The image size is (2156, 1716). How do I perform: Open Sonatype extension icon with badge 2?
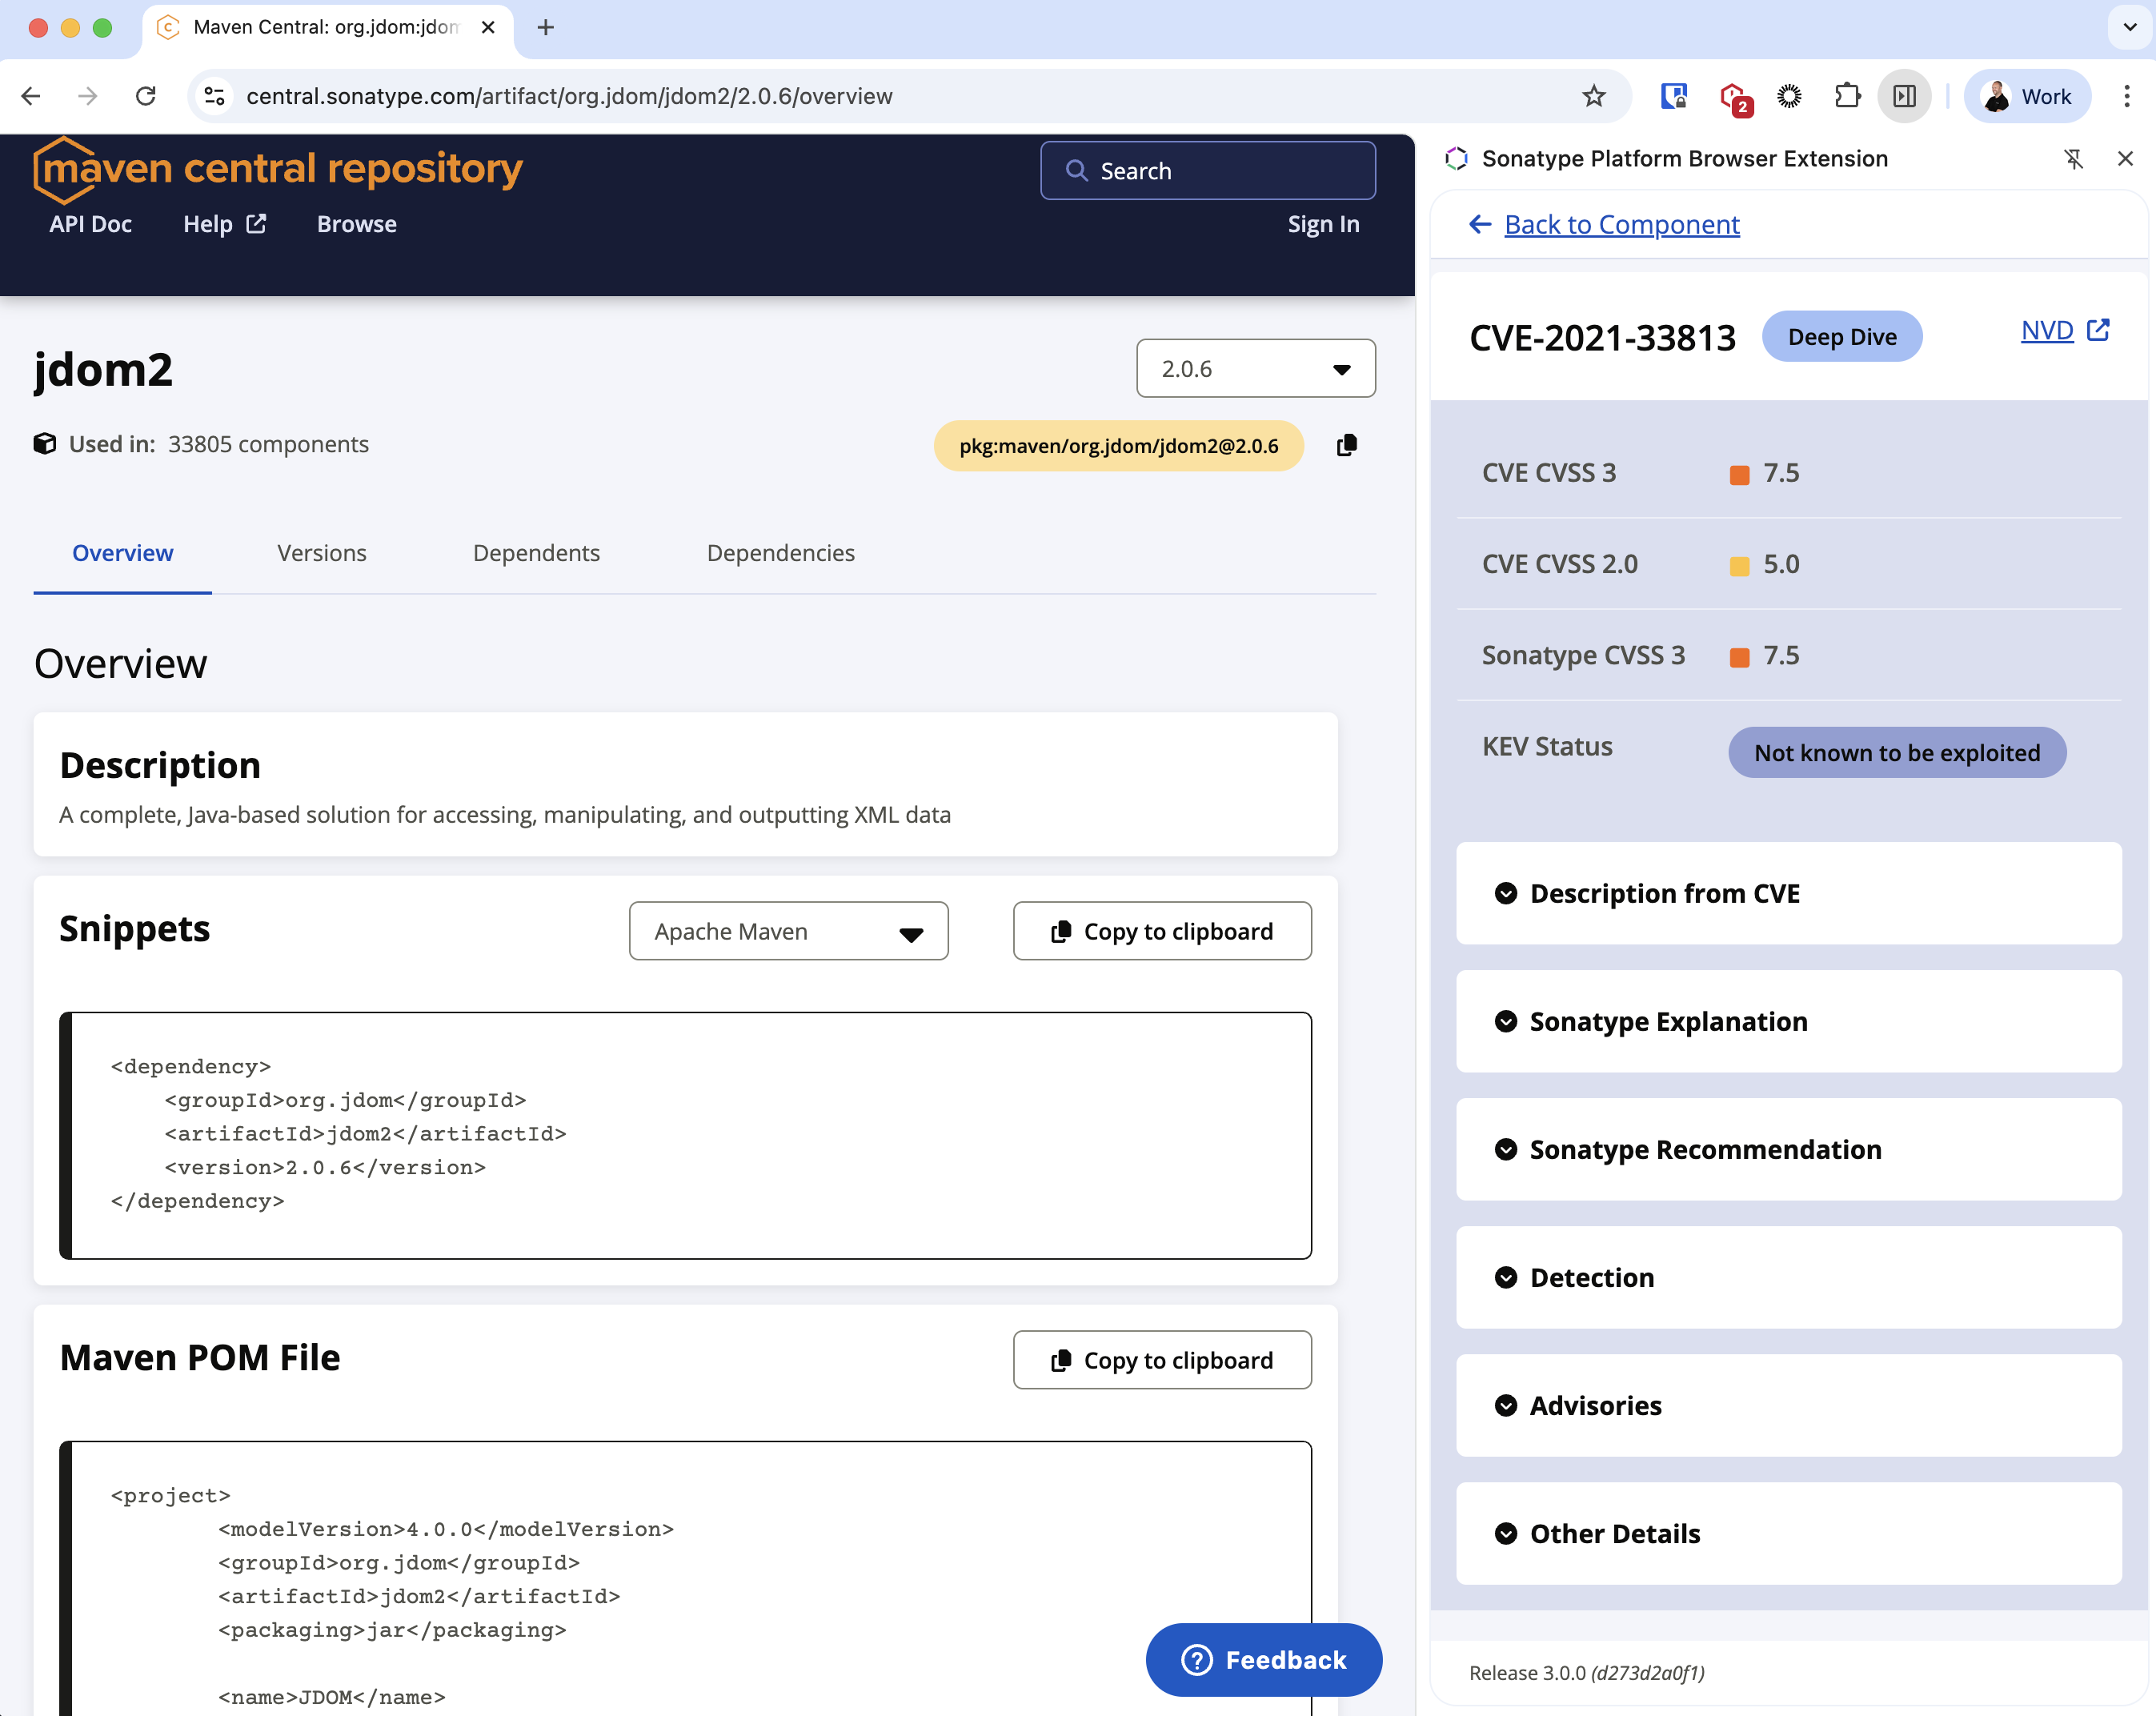(1735, 98)
